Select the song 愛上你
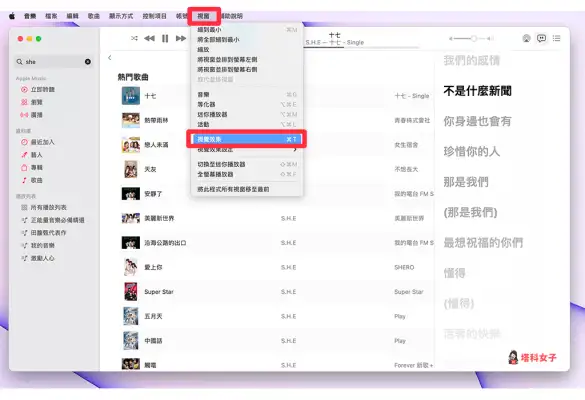The width and height of the screenshot is (585, 400). (153, 267)
